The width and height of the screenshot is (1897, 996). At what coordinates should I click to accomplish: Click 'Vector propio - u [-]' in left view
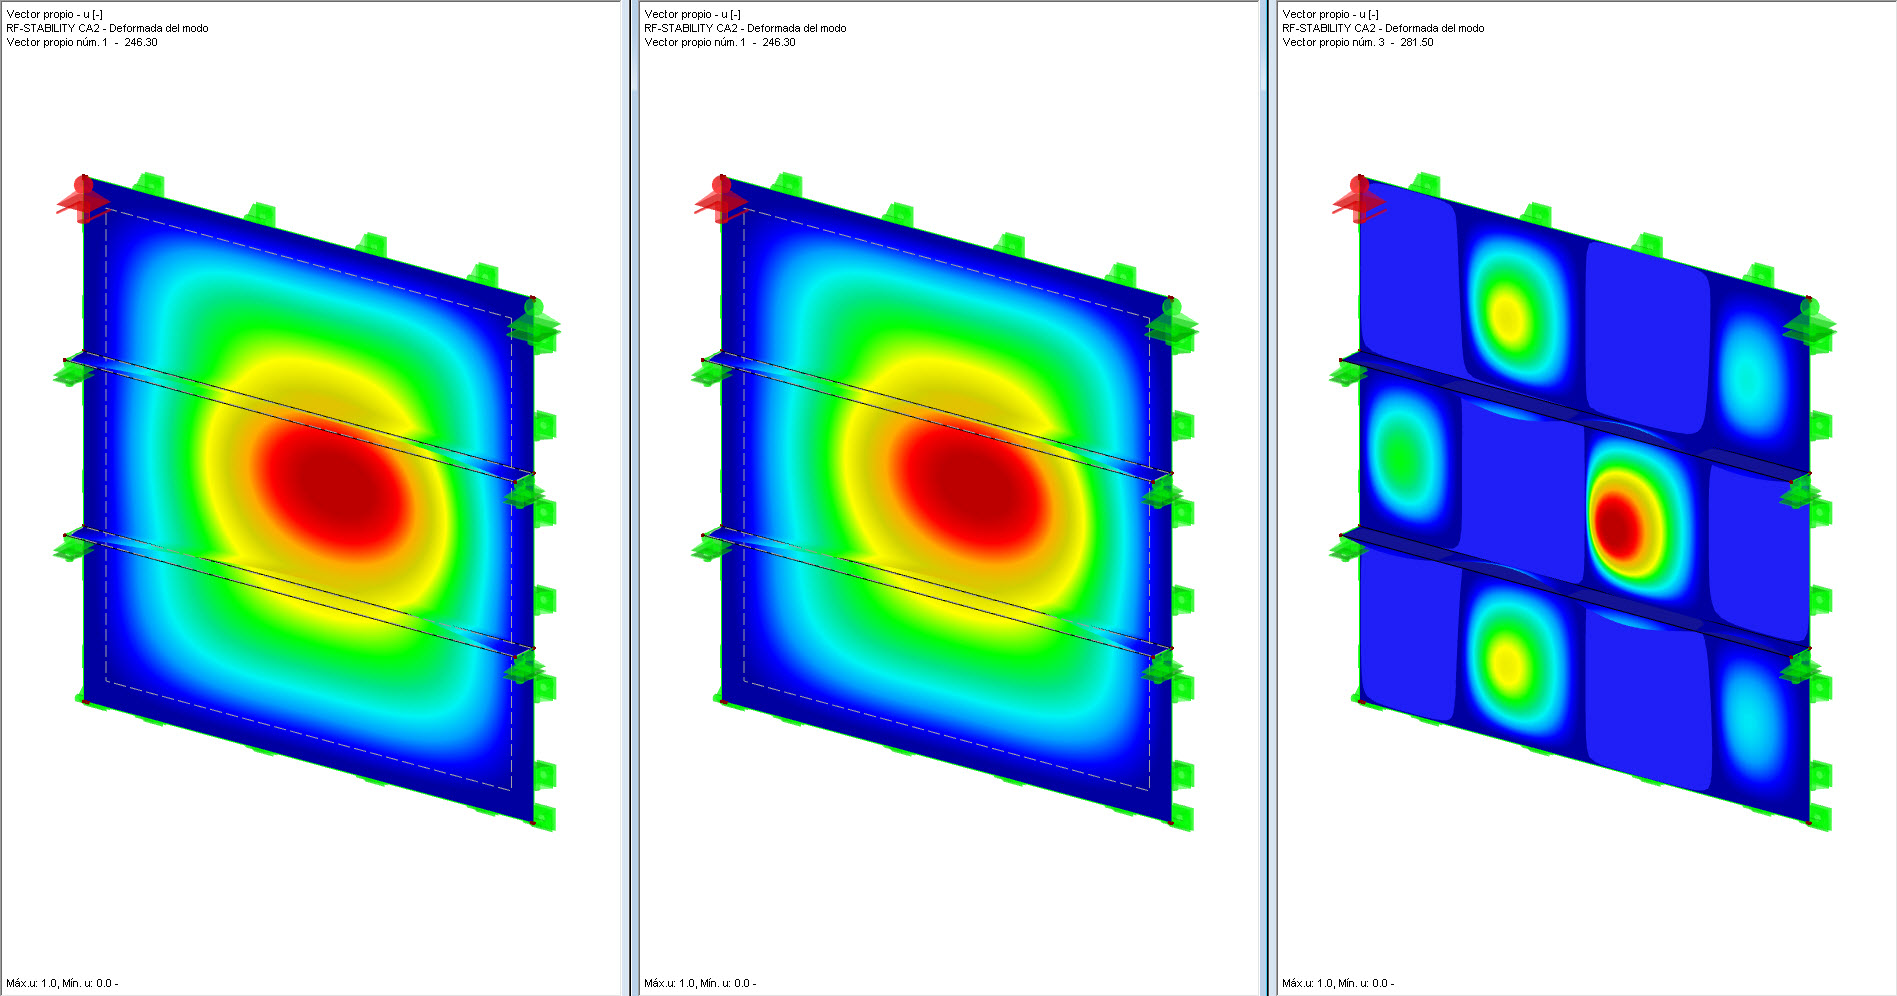pos(55,14)
